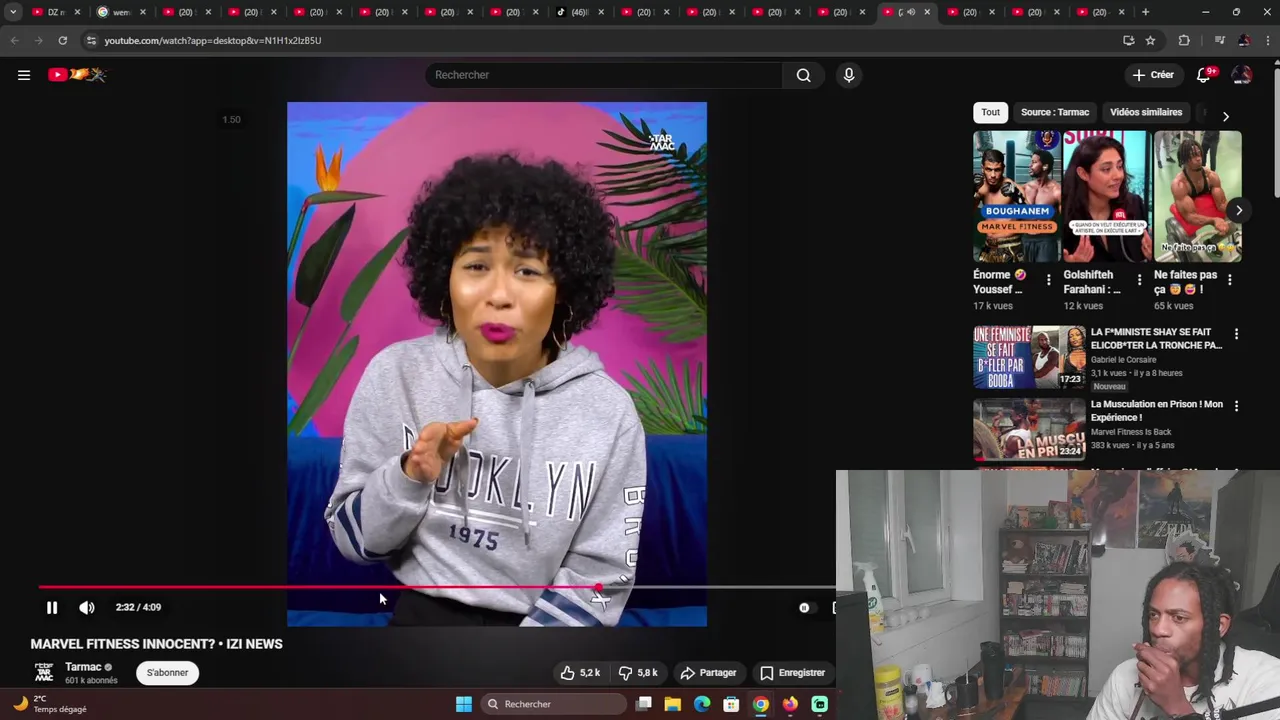View site information icon beside URL
1280x720 pixels.
pos(91,41)
